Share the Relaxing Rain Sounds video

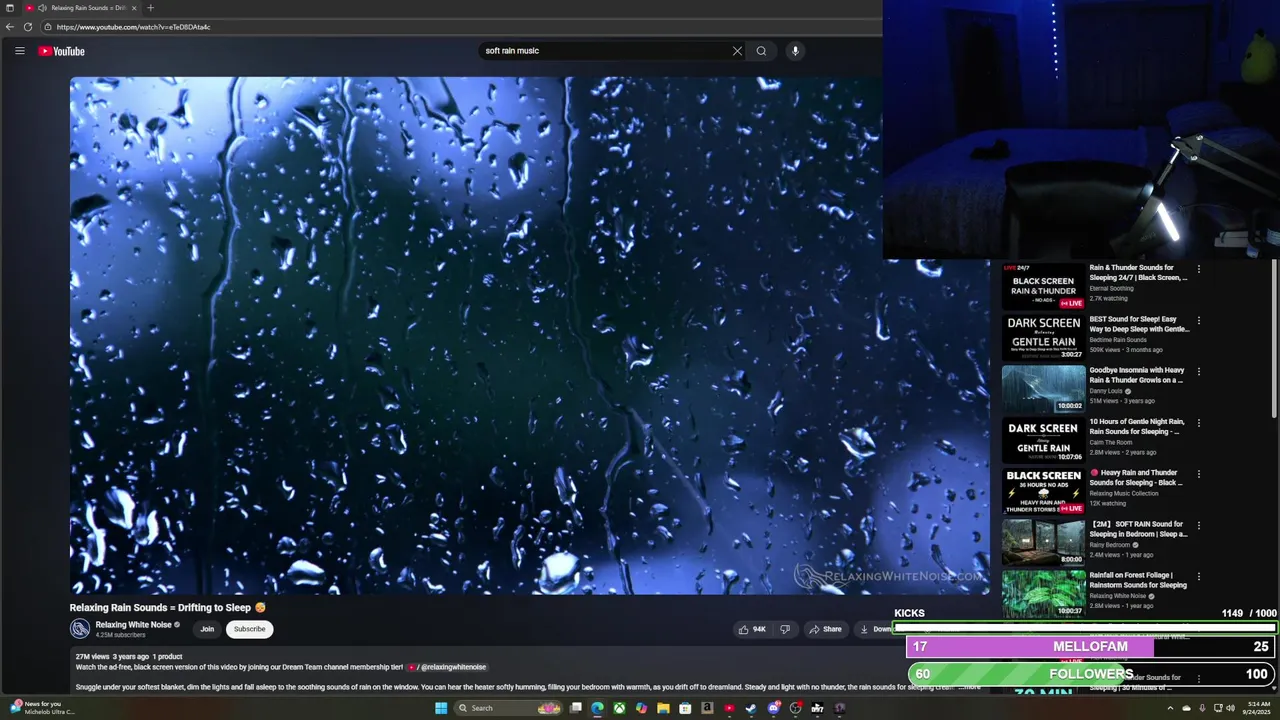point(825,629)
